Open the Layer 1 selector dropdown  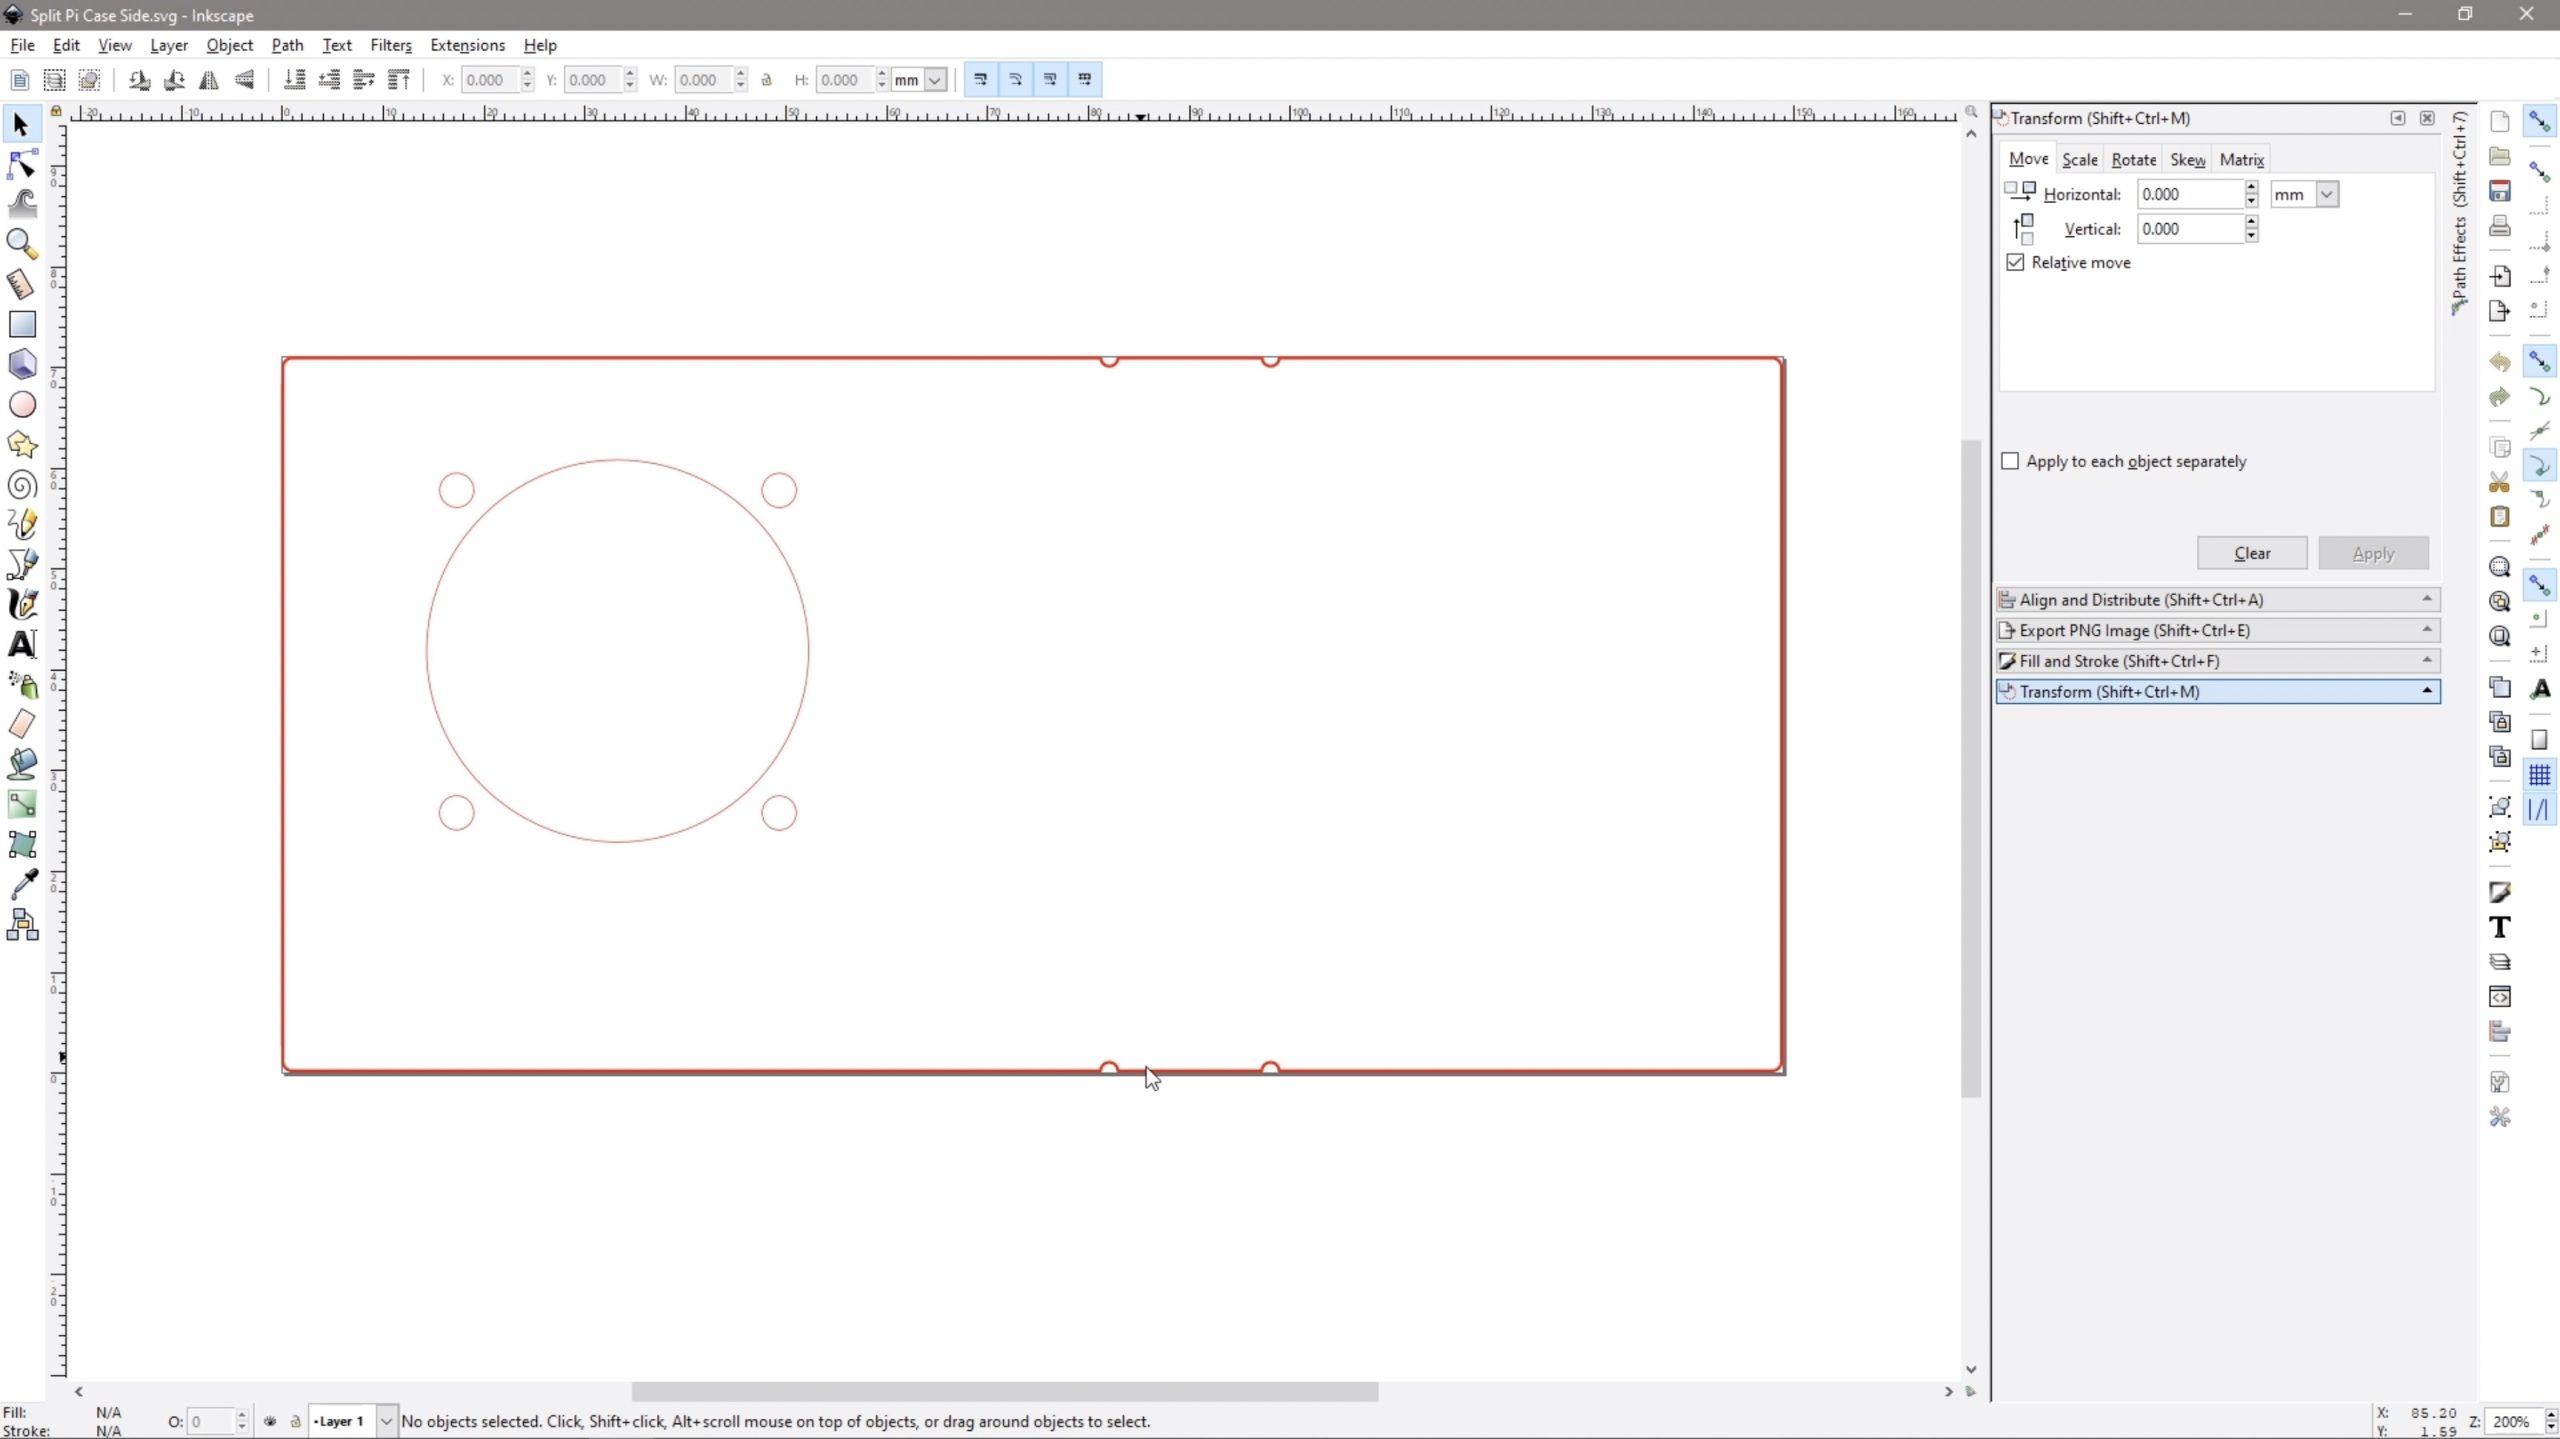click(385, 1421)
